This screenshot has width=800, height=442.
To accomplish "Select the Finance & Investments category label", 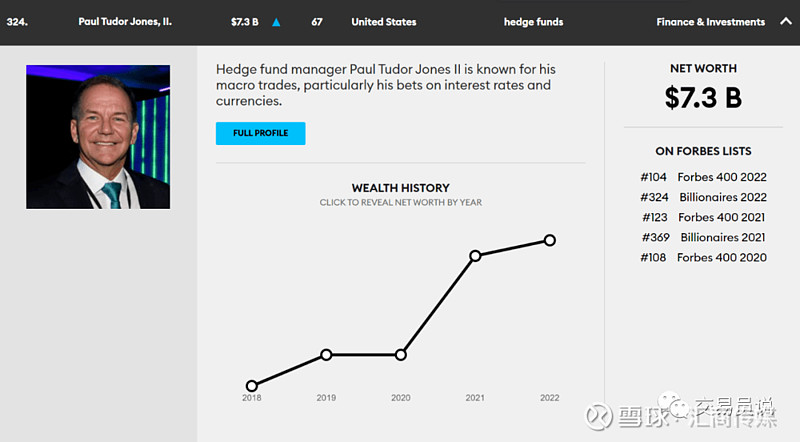I will point(710,22).
